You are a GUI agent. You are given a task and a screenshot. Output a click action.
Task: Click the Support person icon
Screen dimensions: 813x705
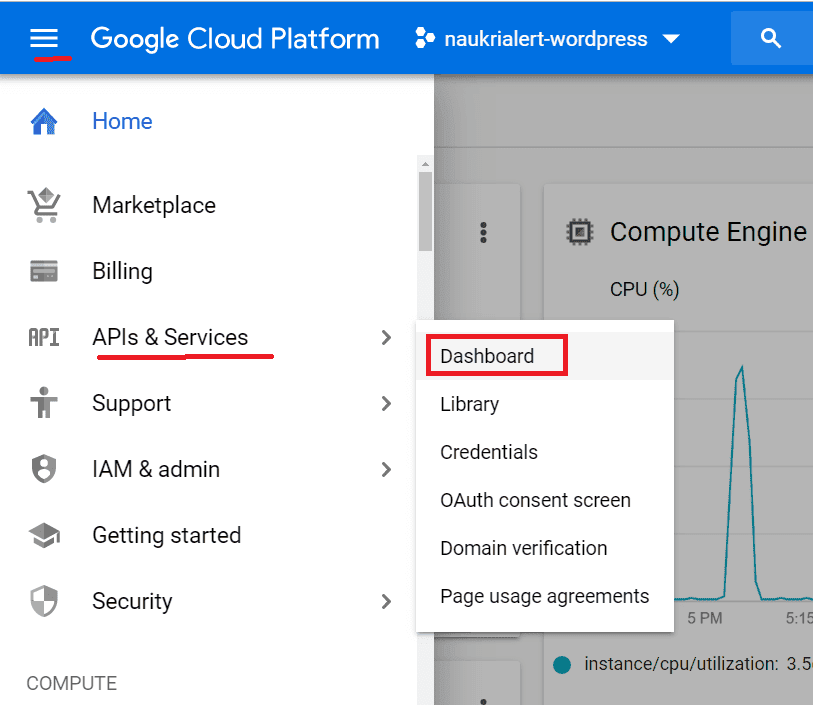pyautogui.click(x=44, y=404)
